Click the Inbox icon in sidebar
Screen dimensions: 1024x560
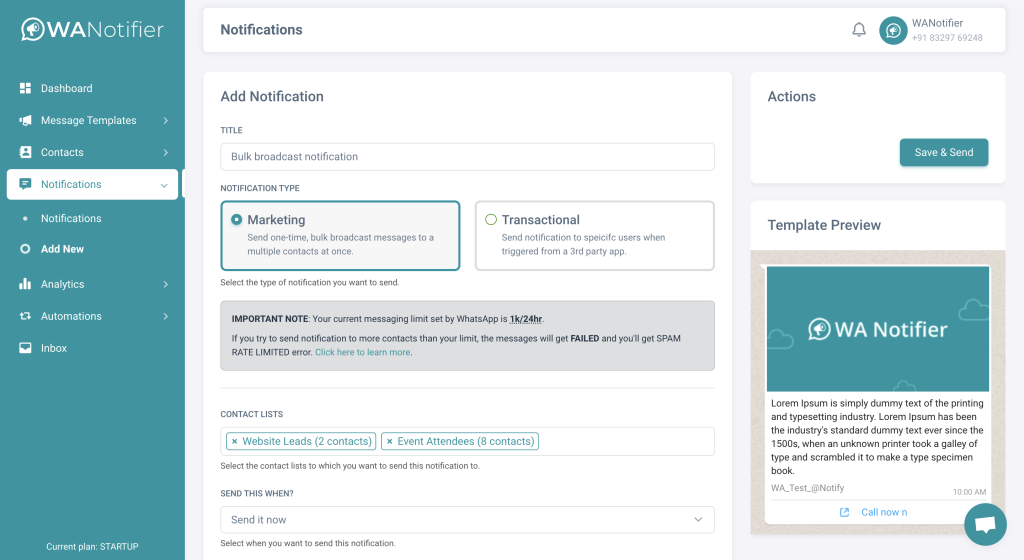tap(26, 348)
